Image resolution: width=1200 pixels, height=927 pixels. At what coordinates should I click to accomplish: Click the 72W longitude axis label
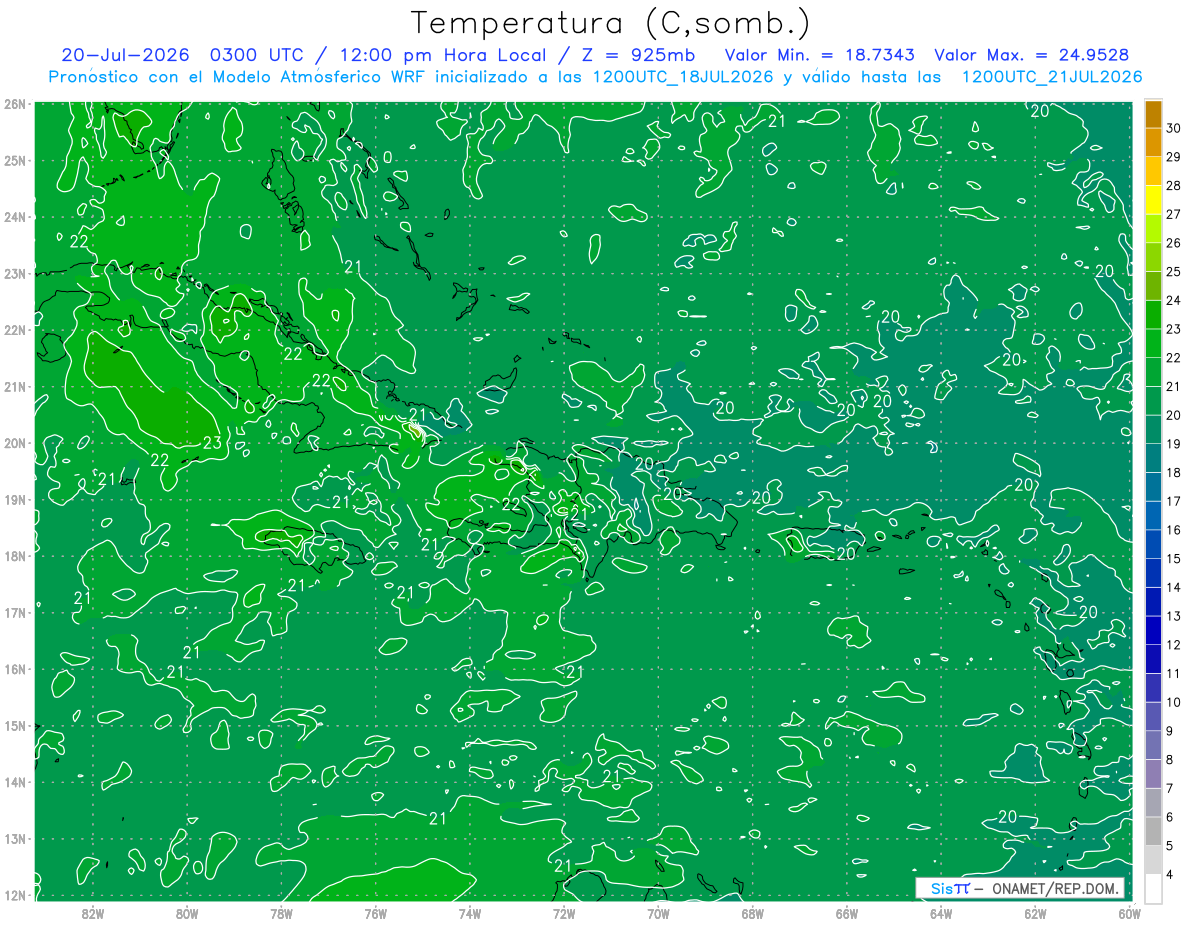tap(564, 913)
